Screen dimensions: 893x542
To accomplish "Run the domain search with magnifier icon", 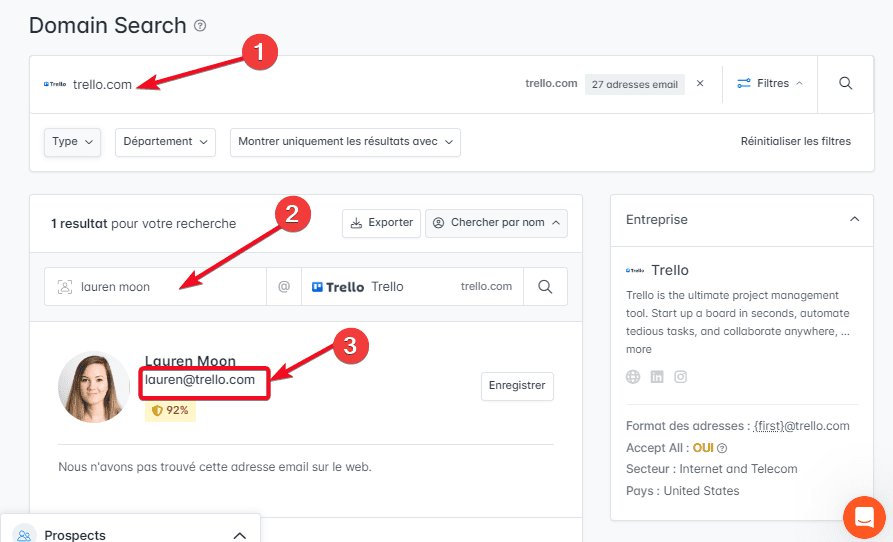I will tap(846, 84).
